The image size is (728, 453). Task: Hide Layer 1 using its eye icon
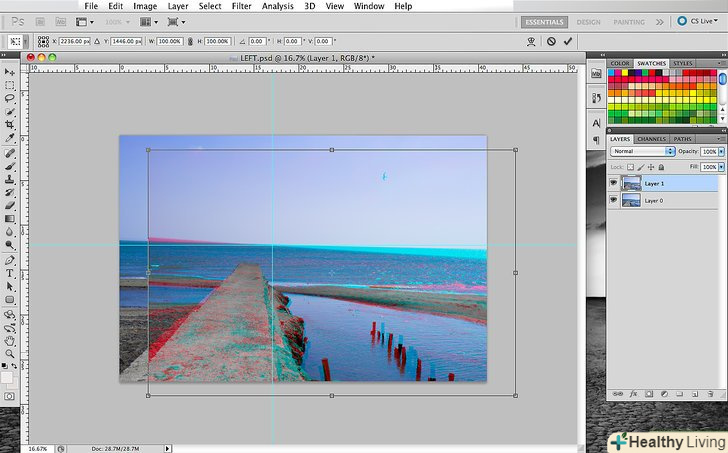[614, 183]
